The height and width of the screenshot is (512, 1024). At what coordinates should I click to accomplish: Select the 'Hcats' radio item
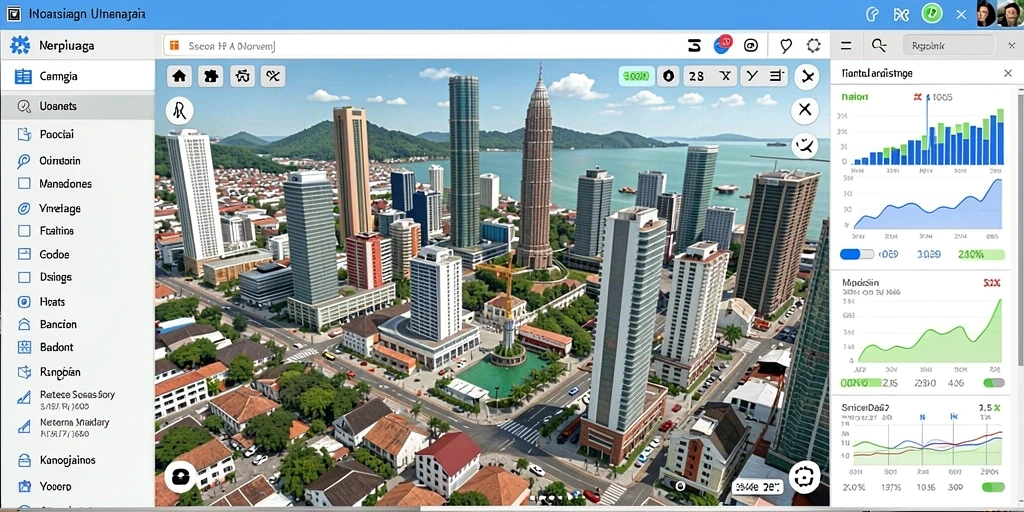pyautogui.click(x=24, y=302)
